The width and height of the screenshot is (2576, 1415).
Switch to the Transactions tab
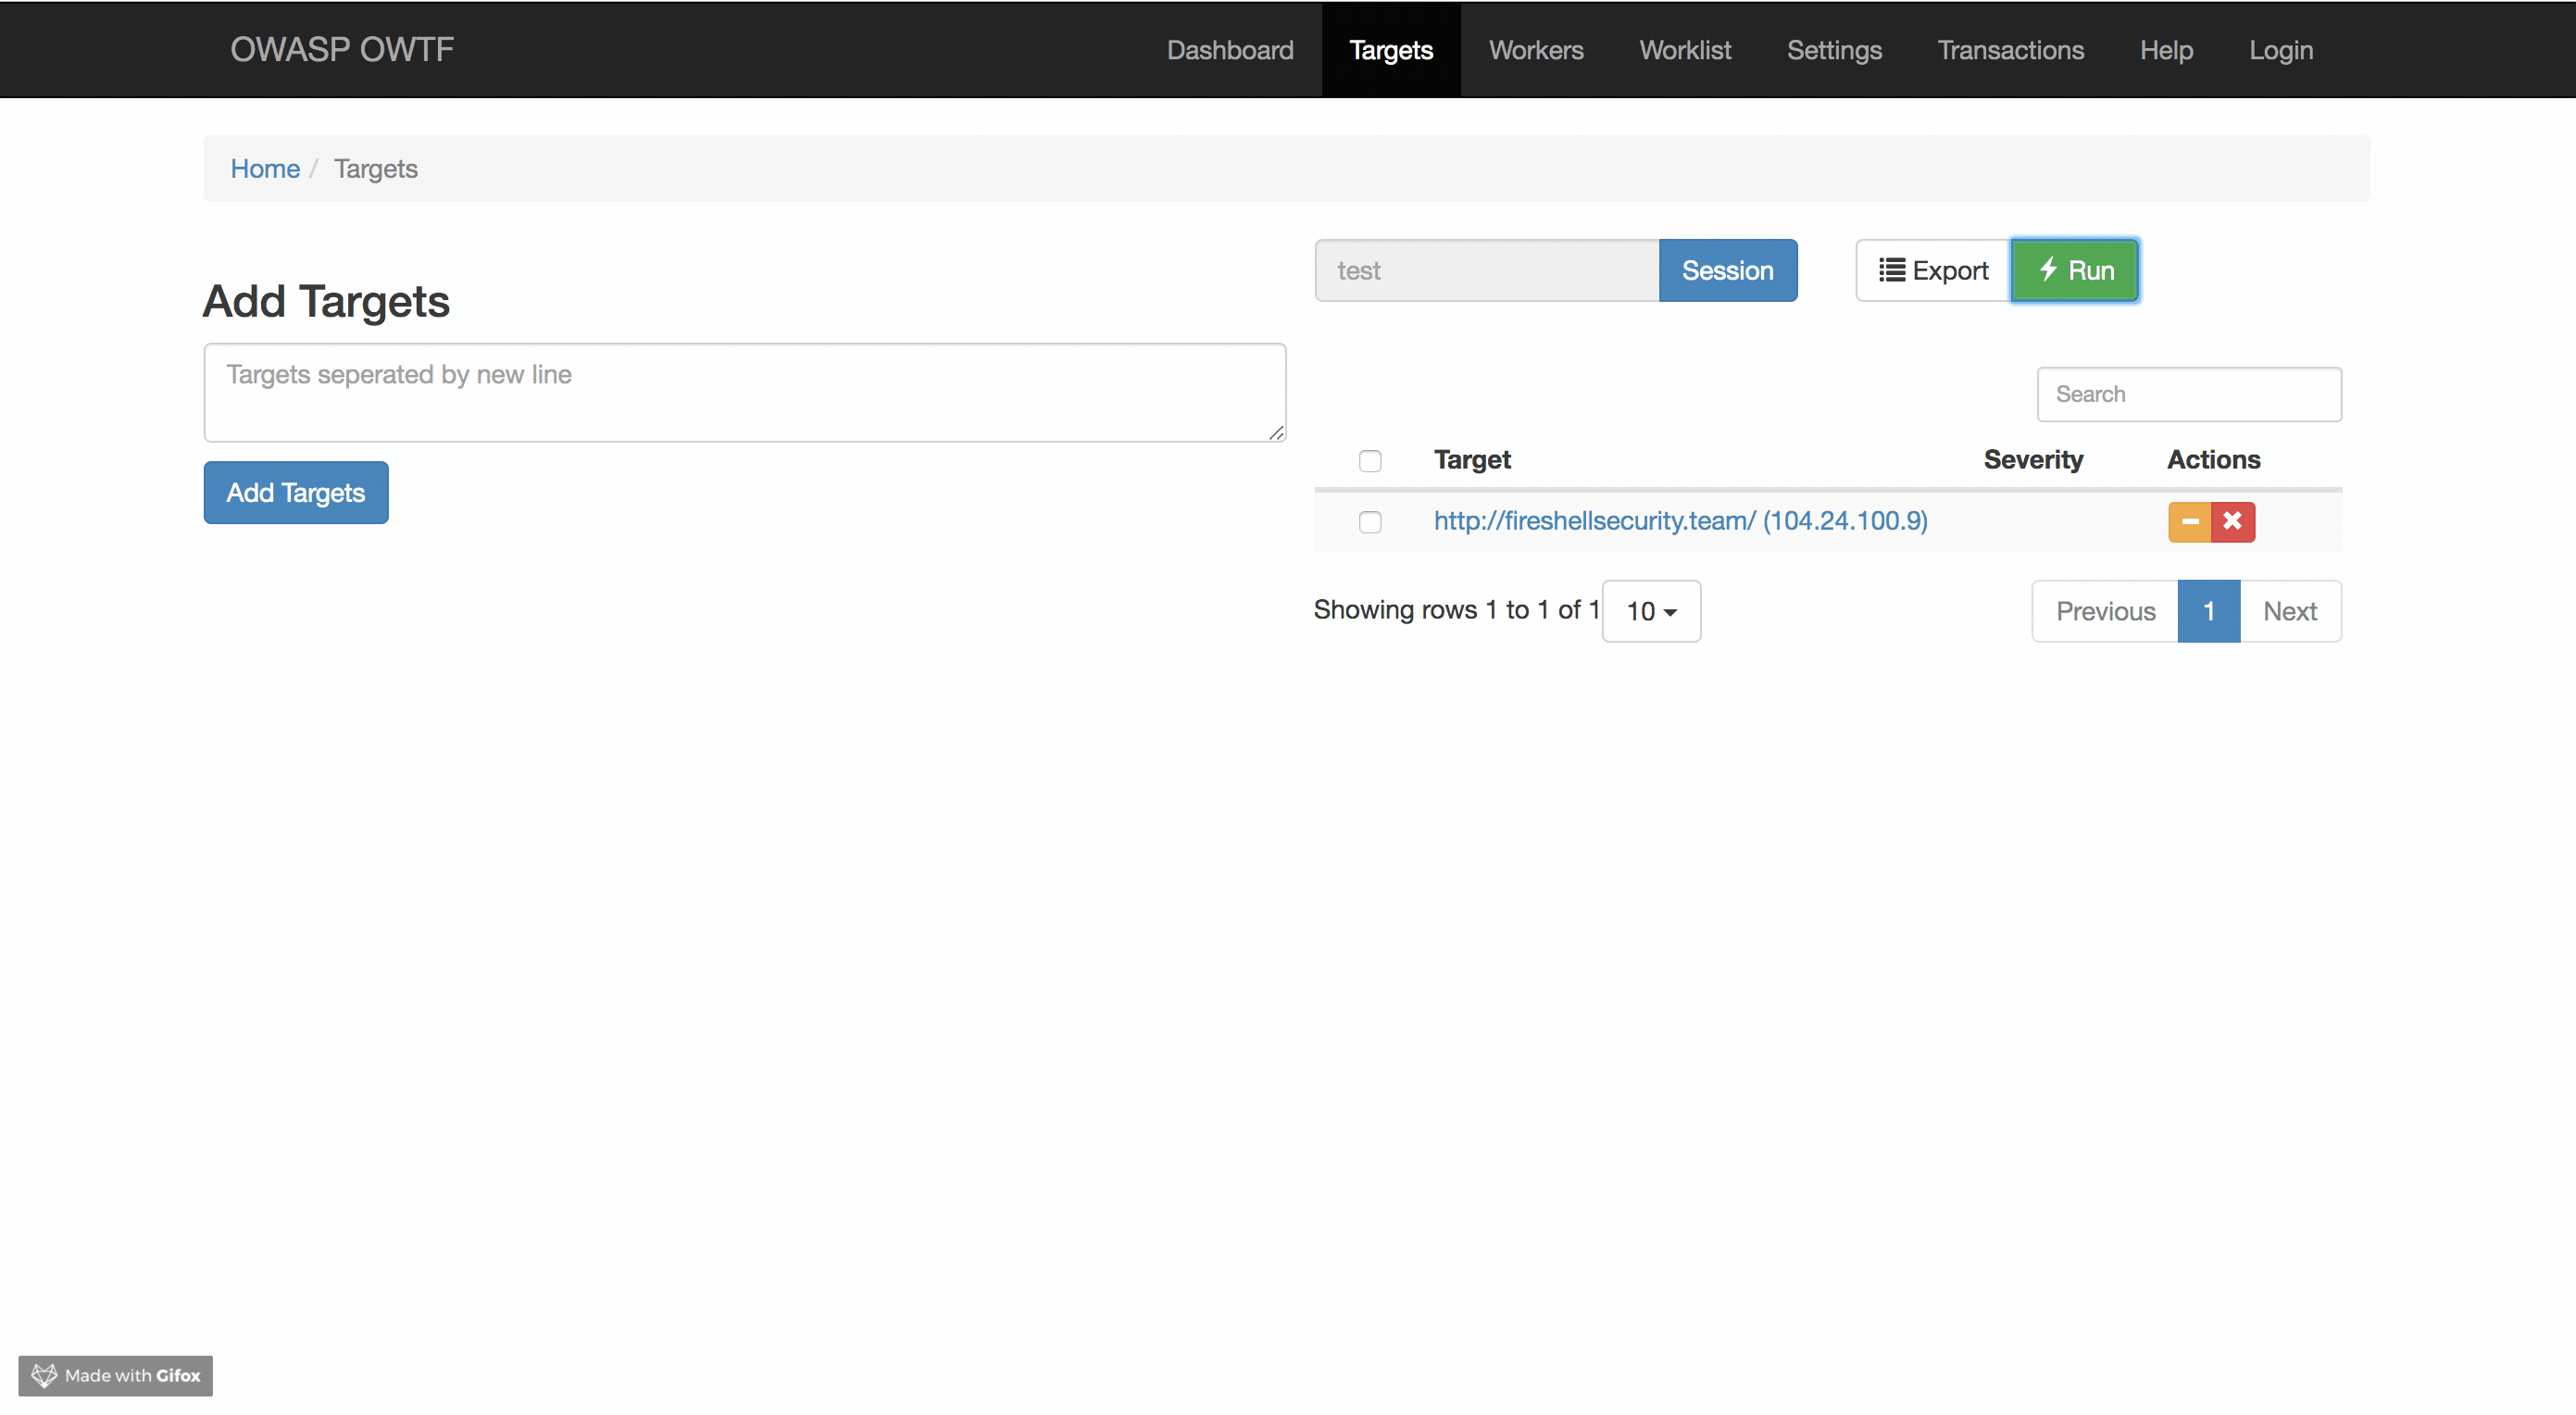coord(2010,50)
